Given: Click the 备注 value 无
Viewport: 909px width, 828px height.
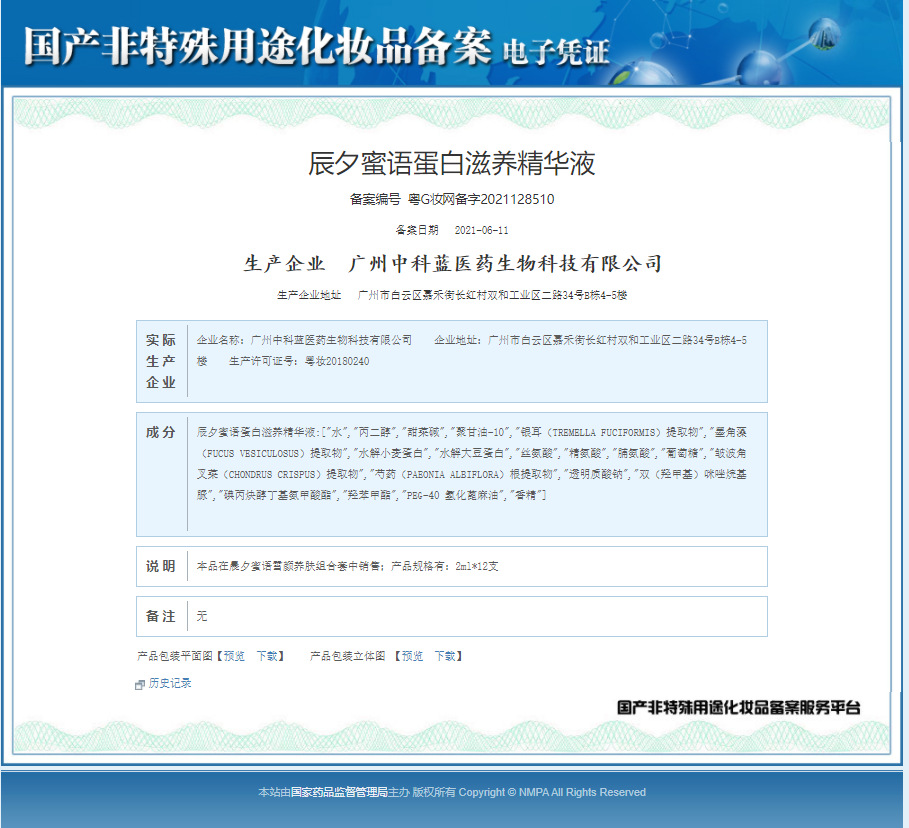Looking at the screenshot, I should [202, 616].
